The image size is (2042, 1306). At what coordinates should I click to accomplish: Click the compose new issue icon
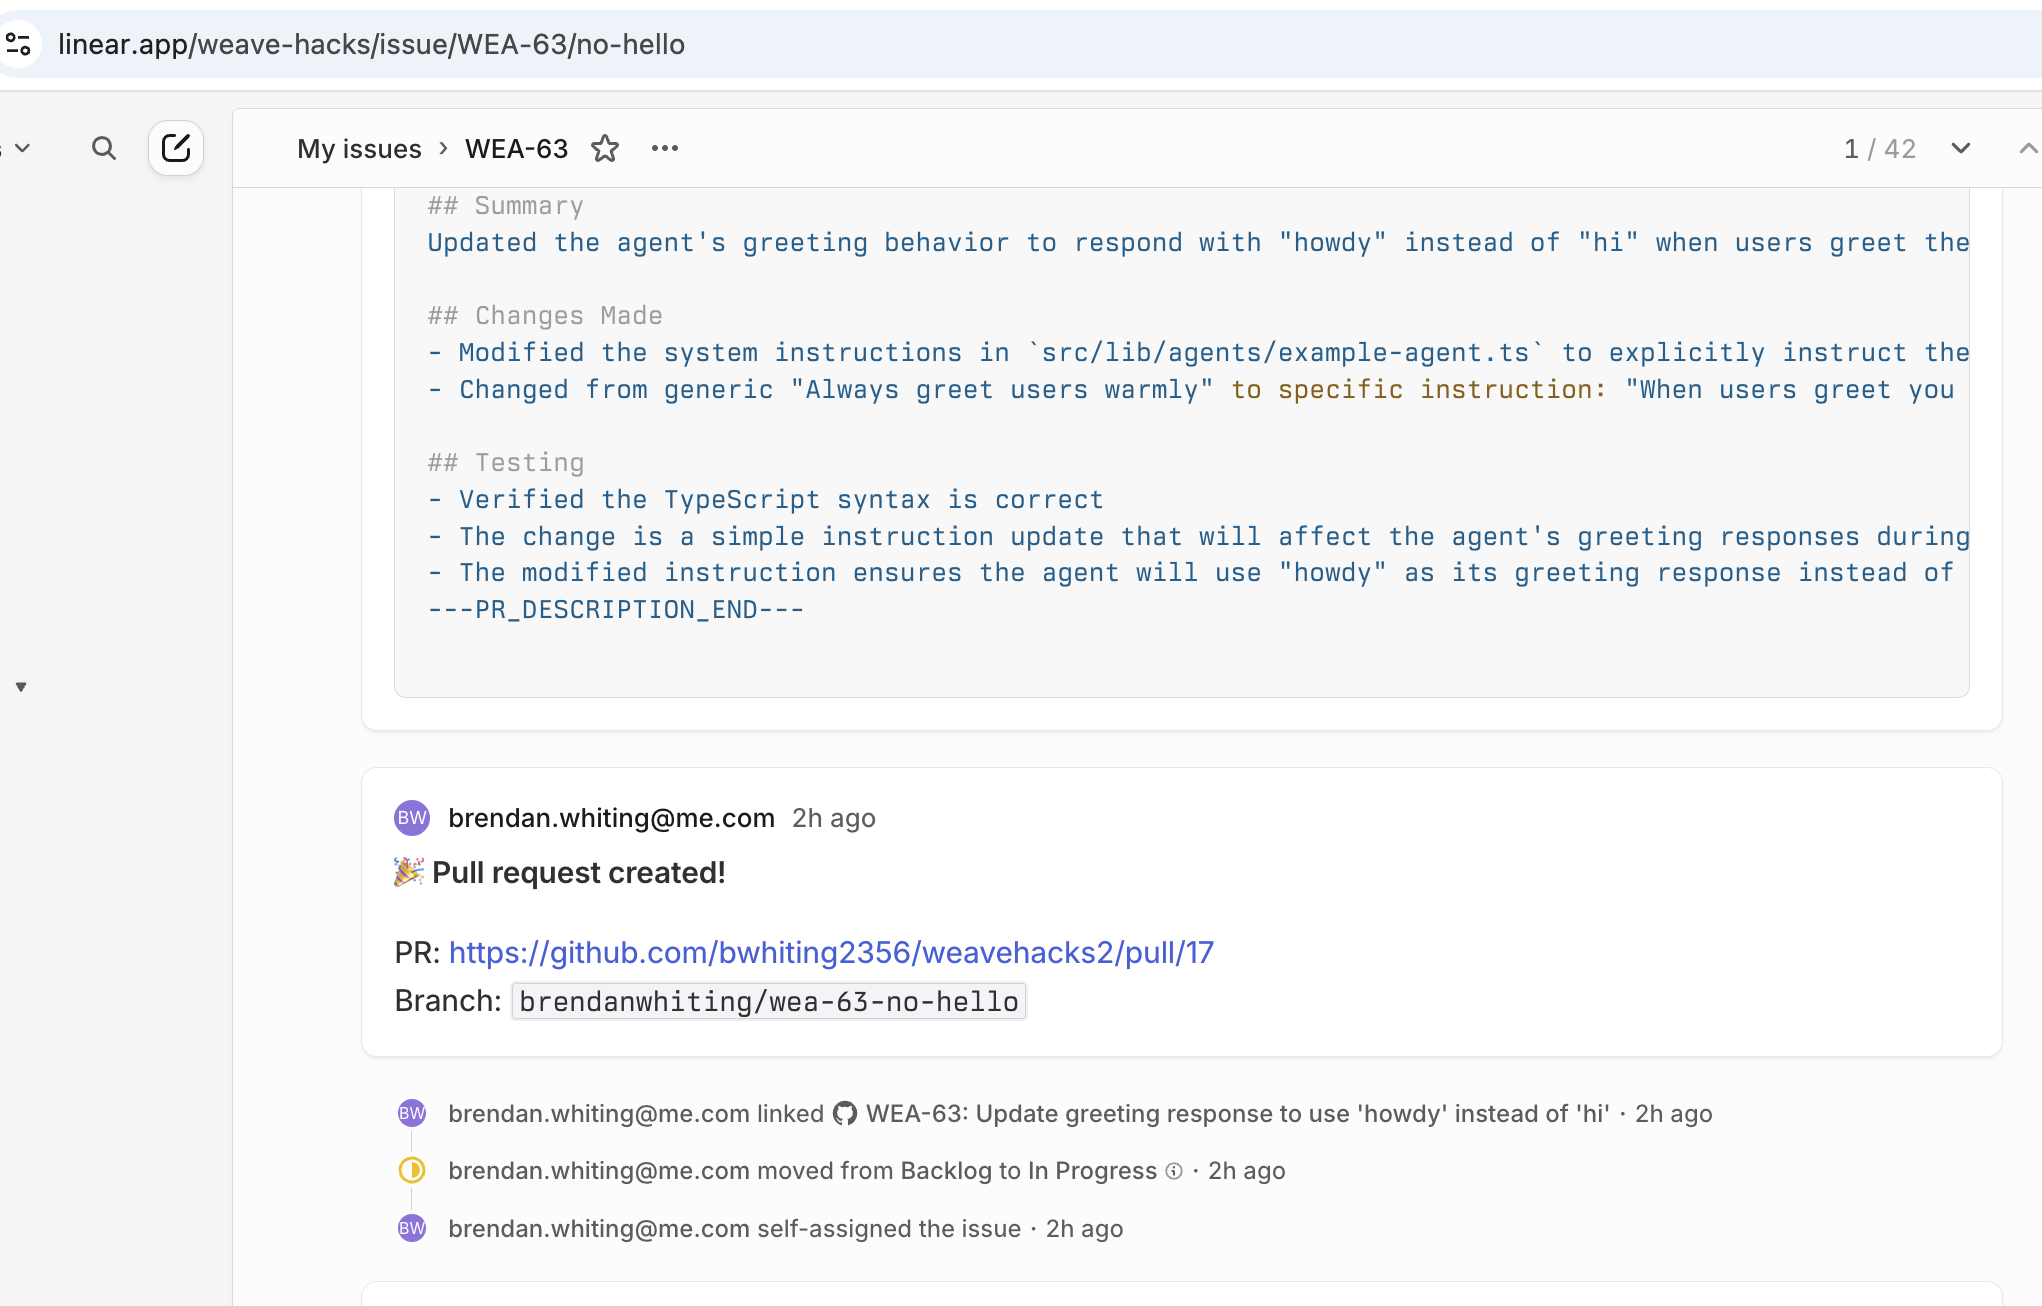(176, 149)
